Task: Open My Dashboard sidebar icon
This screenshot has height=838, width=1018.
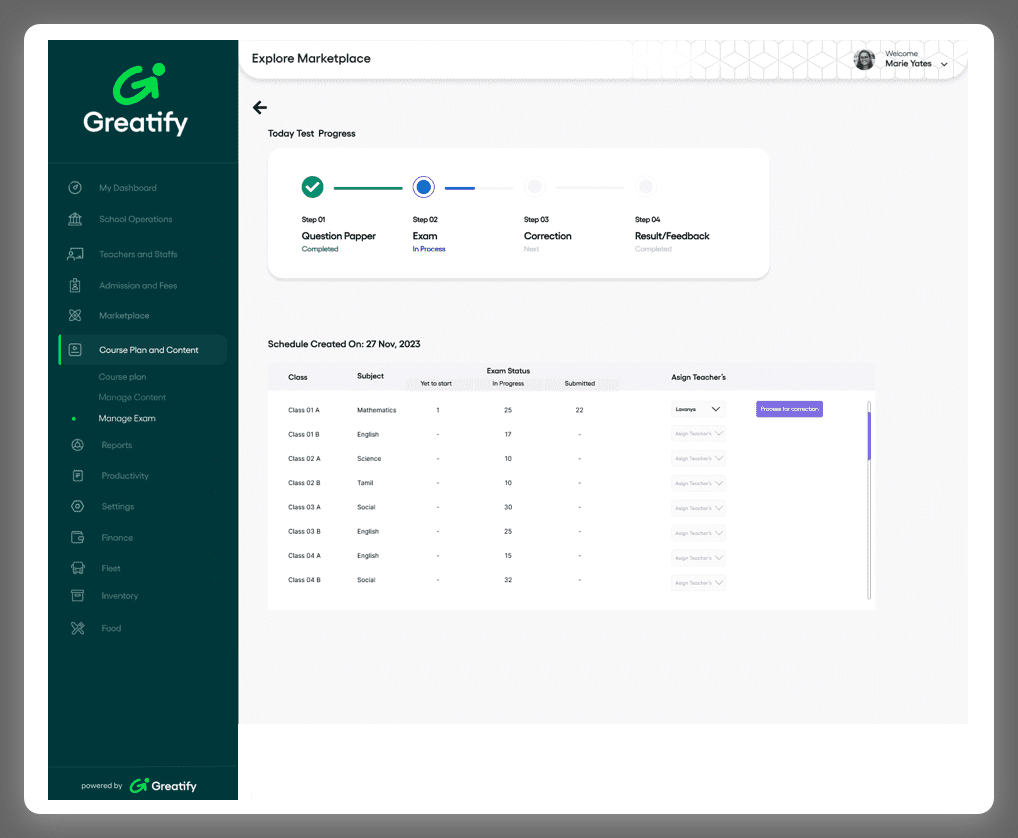Action: (75, 188)
